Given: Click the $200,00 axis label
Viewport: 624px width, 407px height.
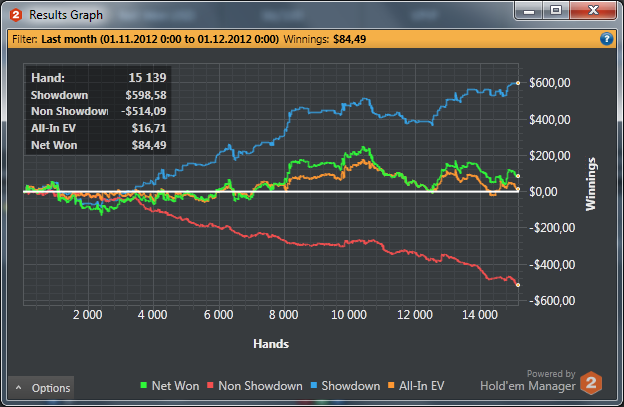Looking at the screenshot, I should pos(550,156).
